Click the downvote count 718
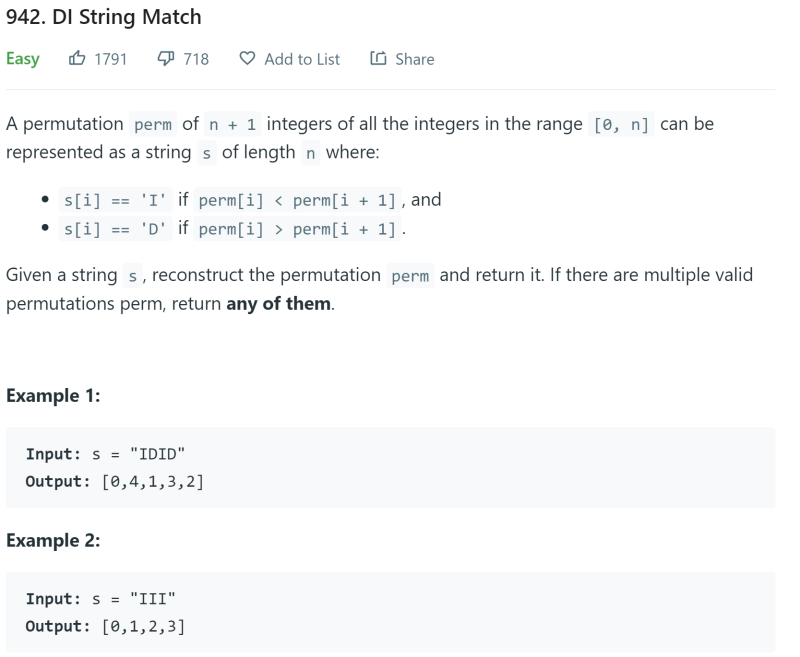Viewport: 800px width, 657px height. pyautogui.click(x=196, y=59)
